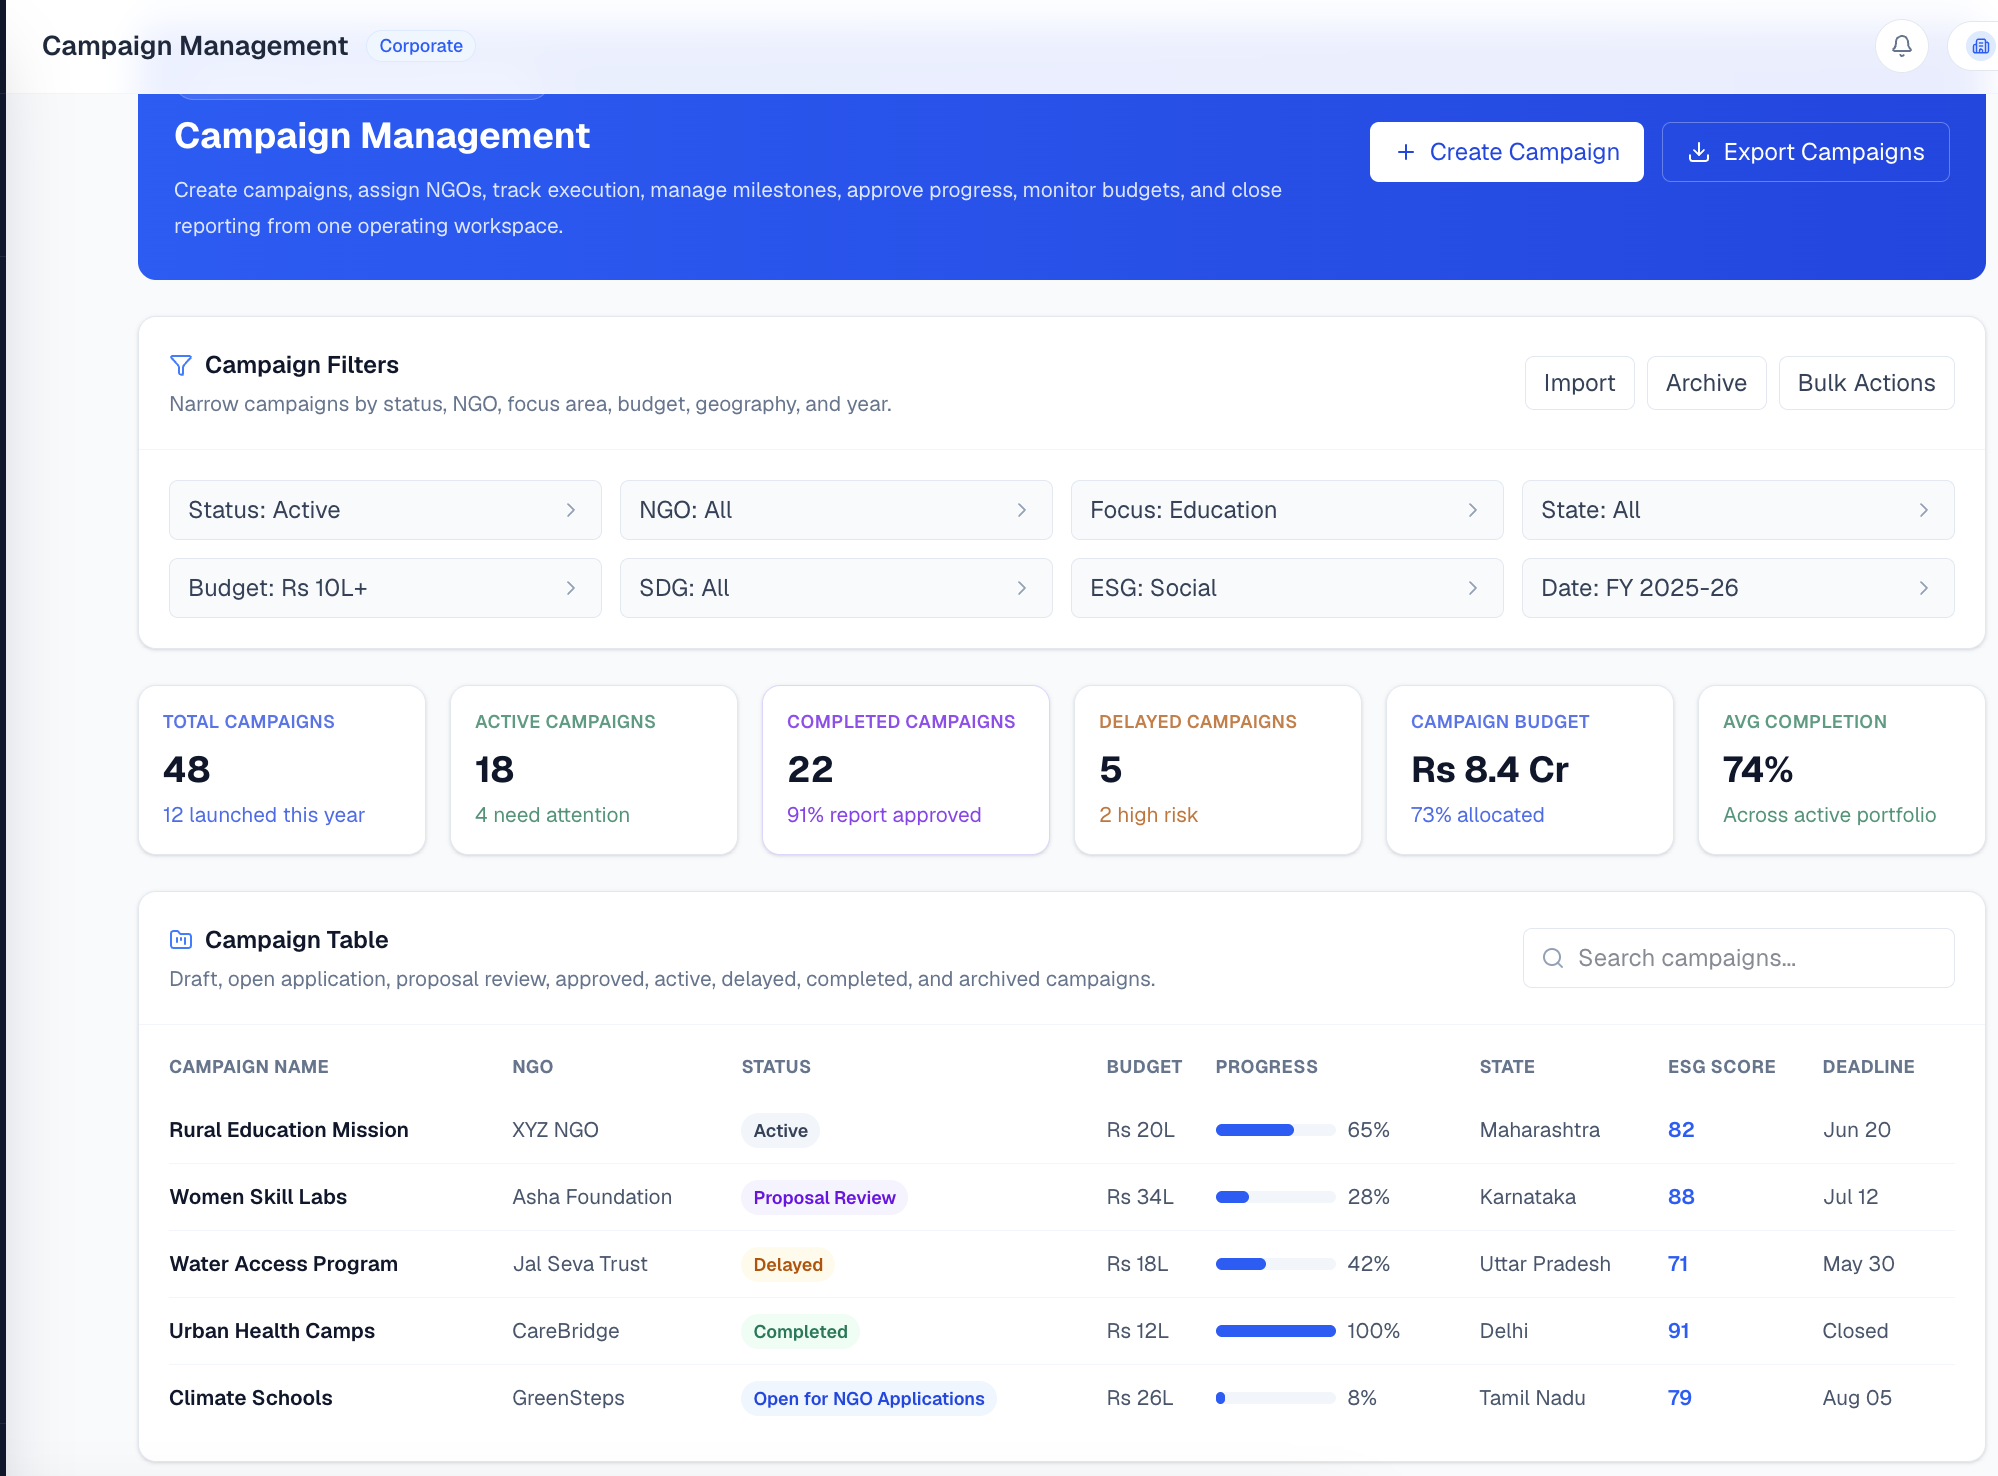Expand the Budget: Rs 10L+ filter
1998x1476 pixels.
385,588
